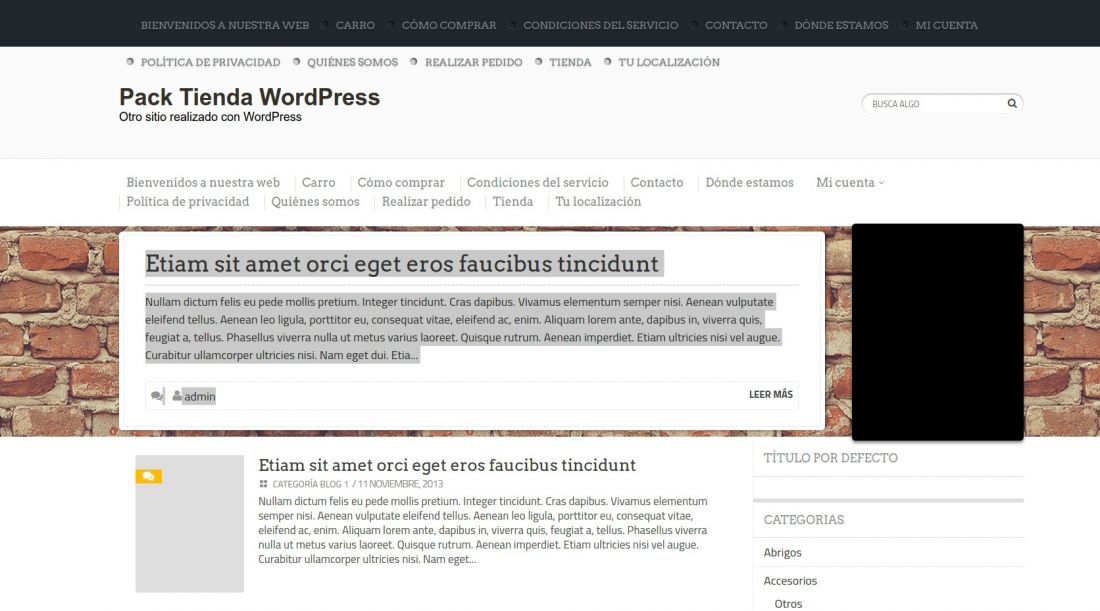Viewport: 1100px width, 611px height.
Task: Open Quiénes somos uppercase menu link
Action: point(352,62)
